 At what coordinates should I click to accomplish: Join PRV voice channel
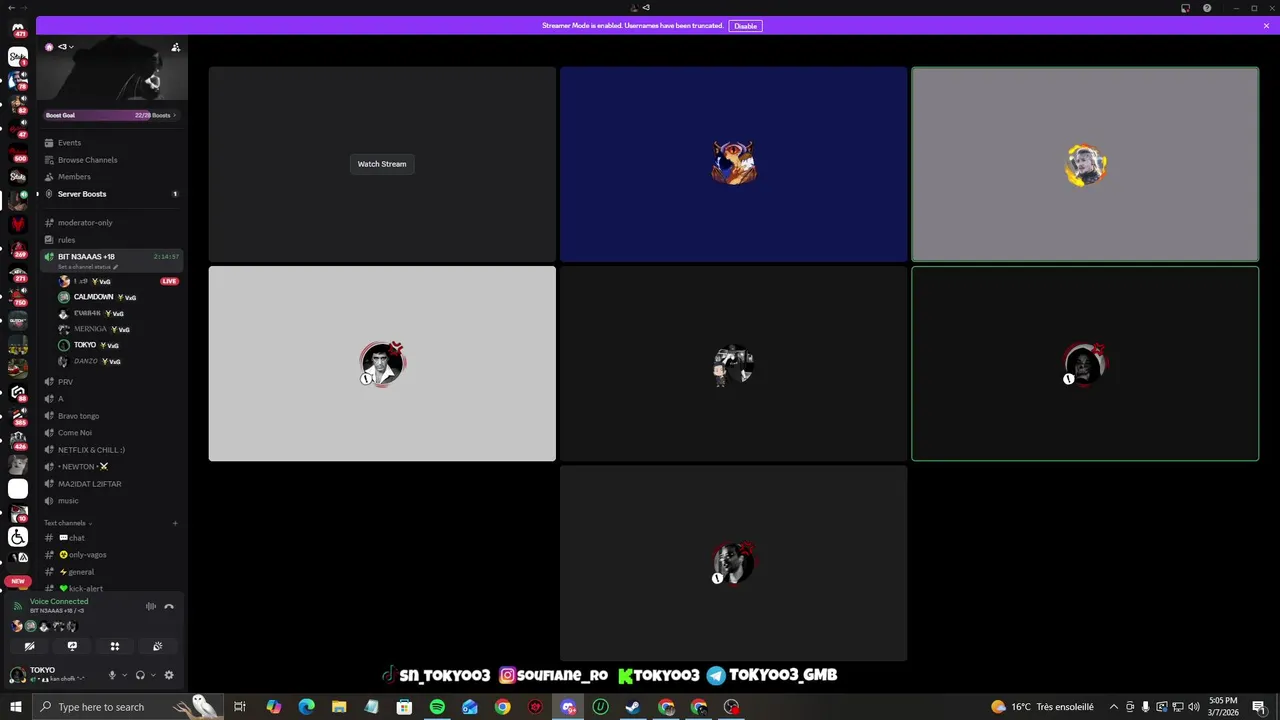click(111, 382)
